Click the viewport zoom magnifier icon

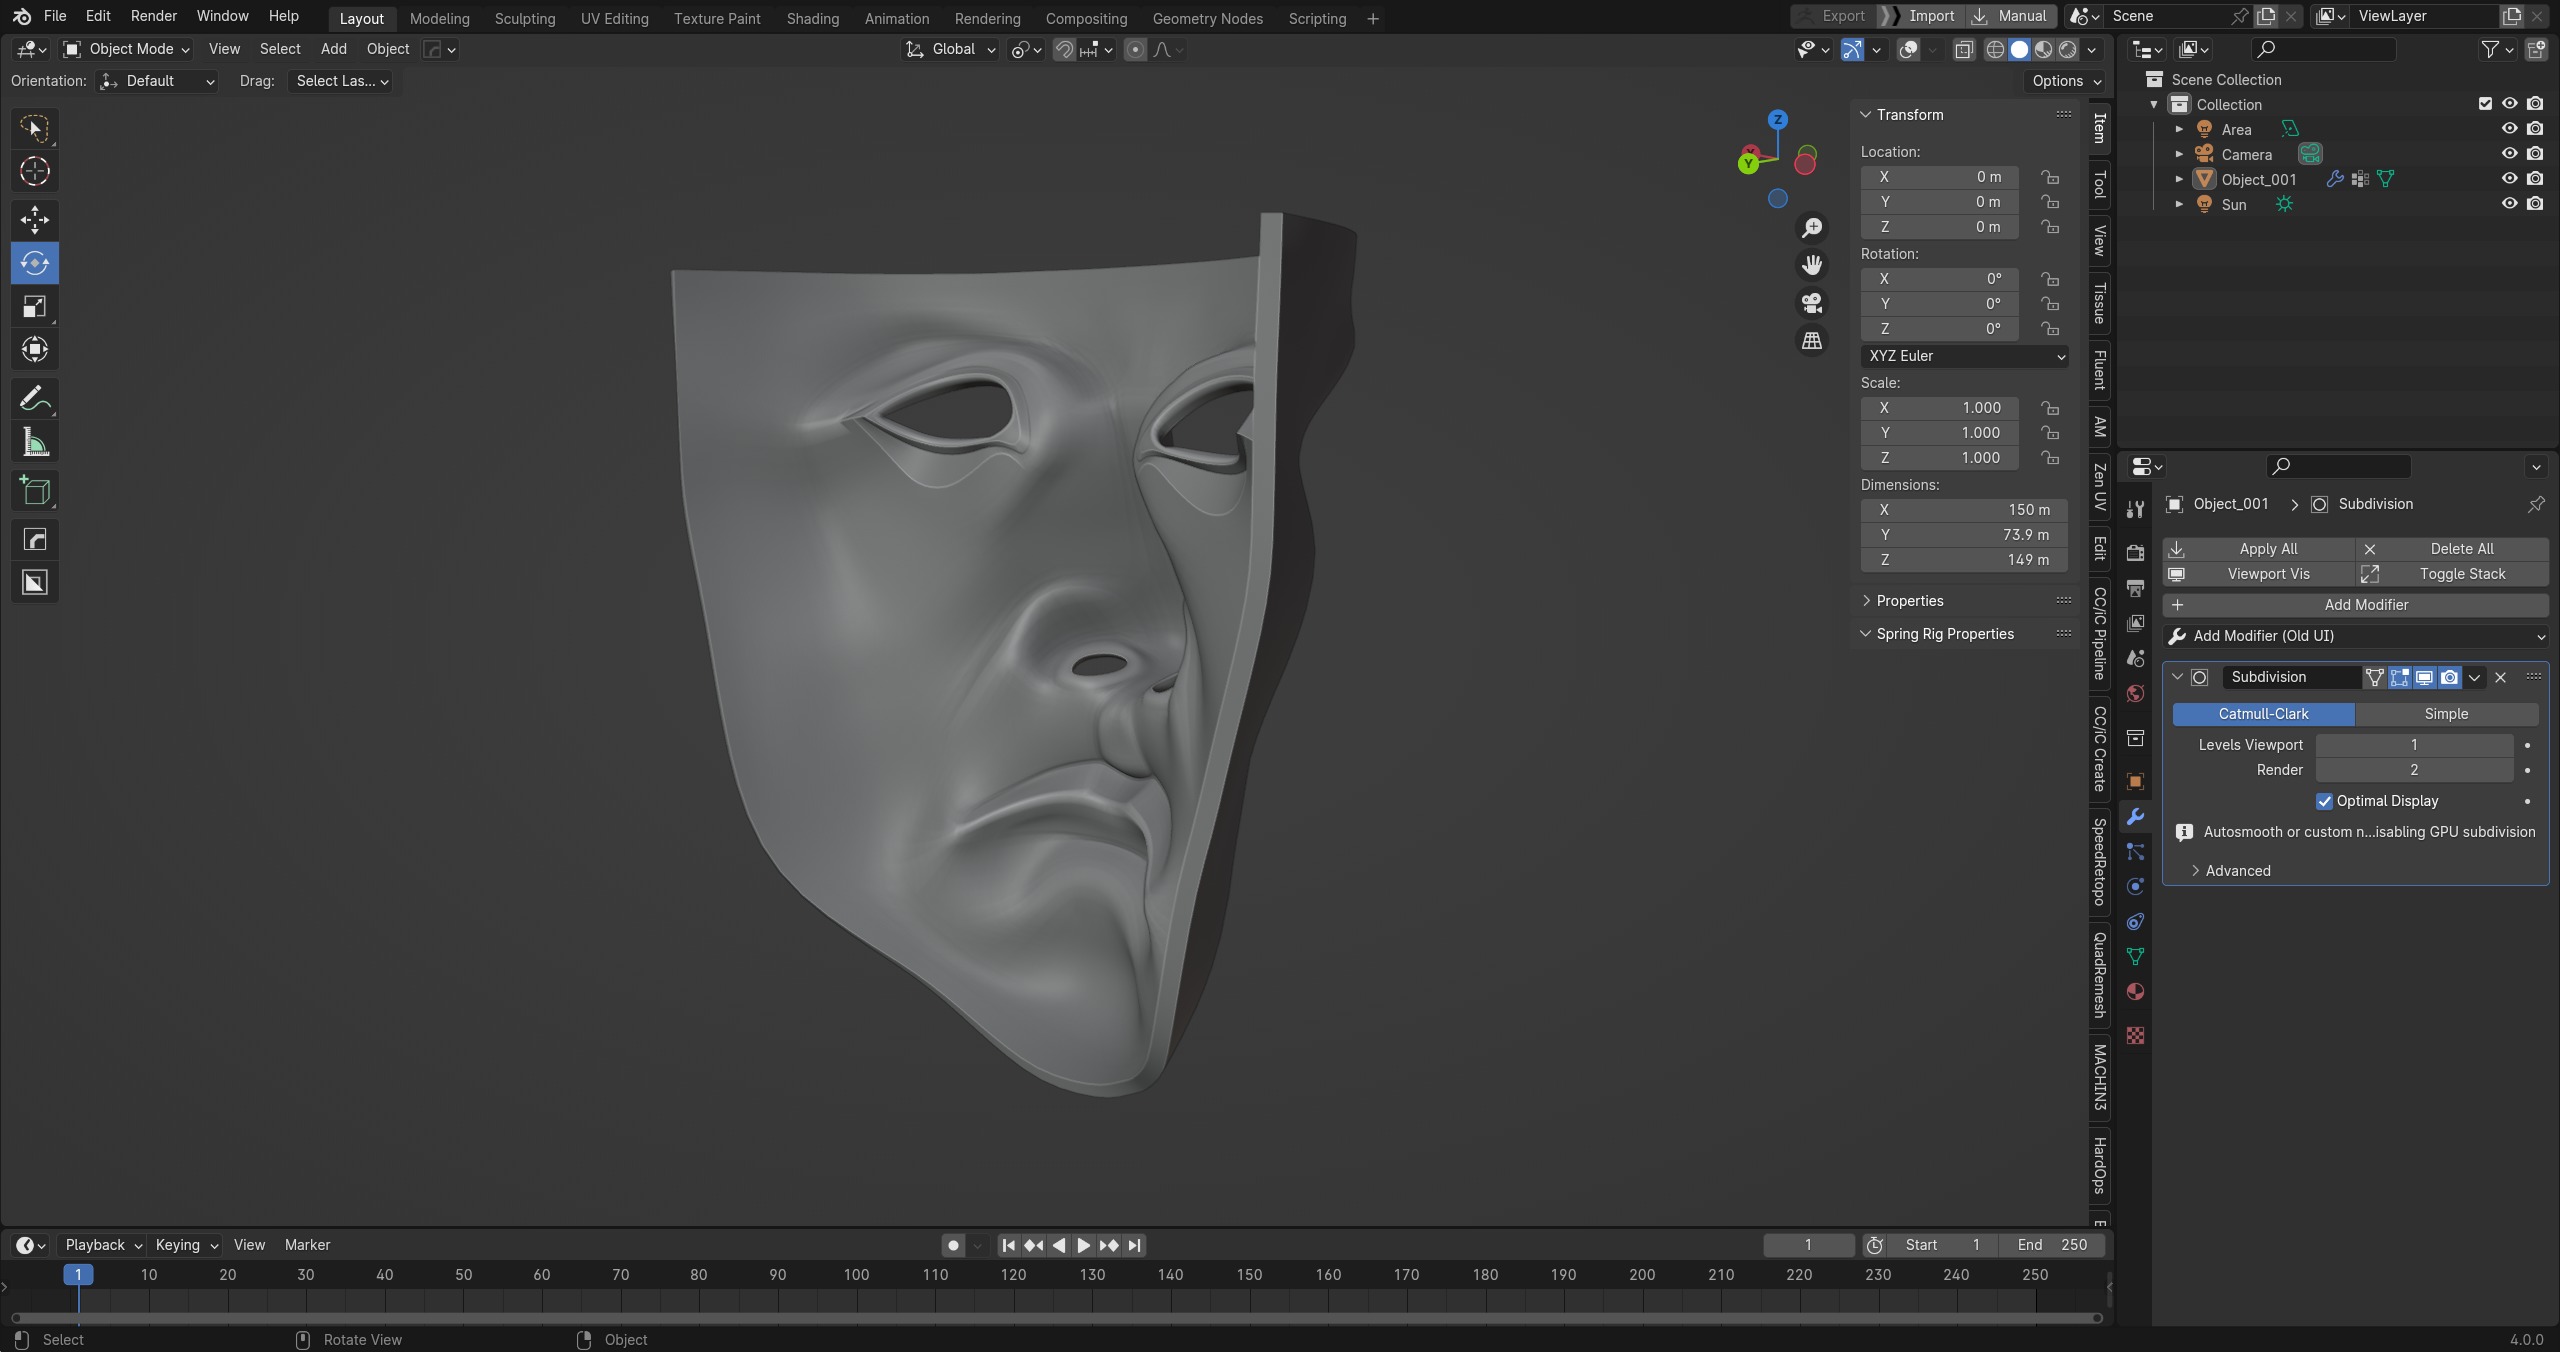pyautogui.click(x=1811, y=228)
